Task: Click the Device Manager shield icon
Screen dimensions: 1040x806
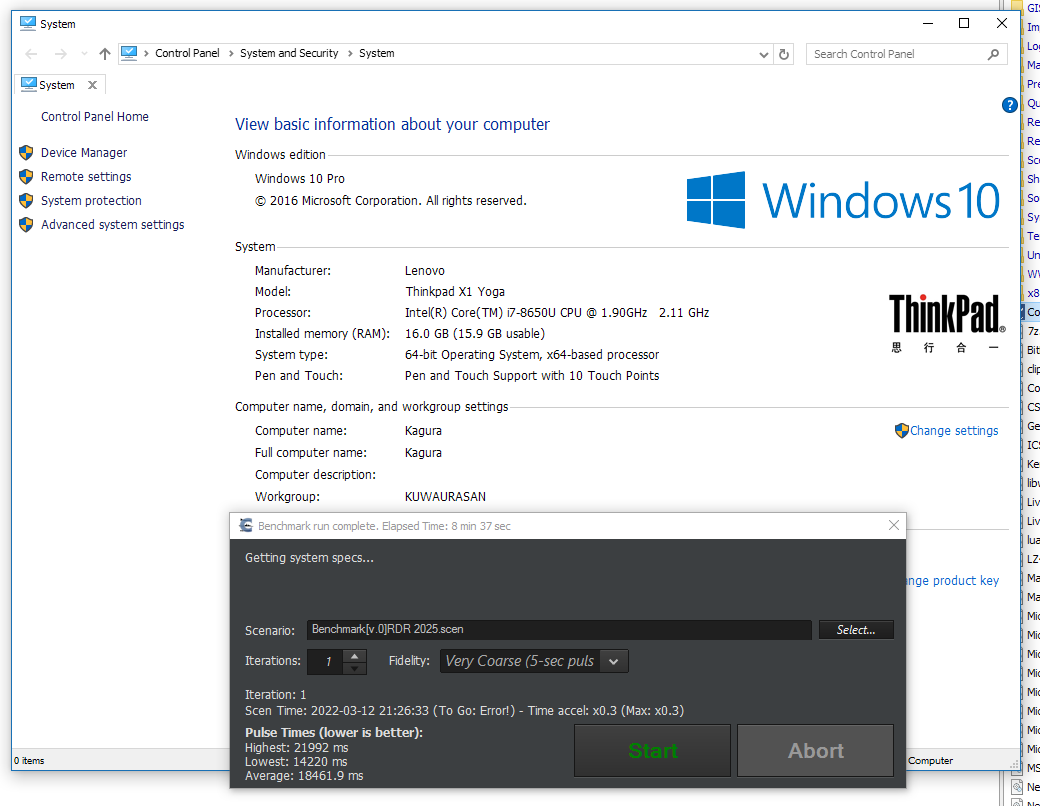Action: (x=26, y=153)
